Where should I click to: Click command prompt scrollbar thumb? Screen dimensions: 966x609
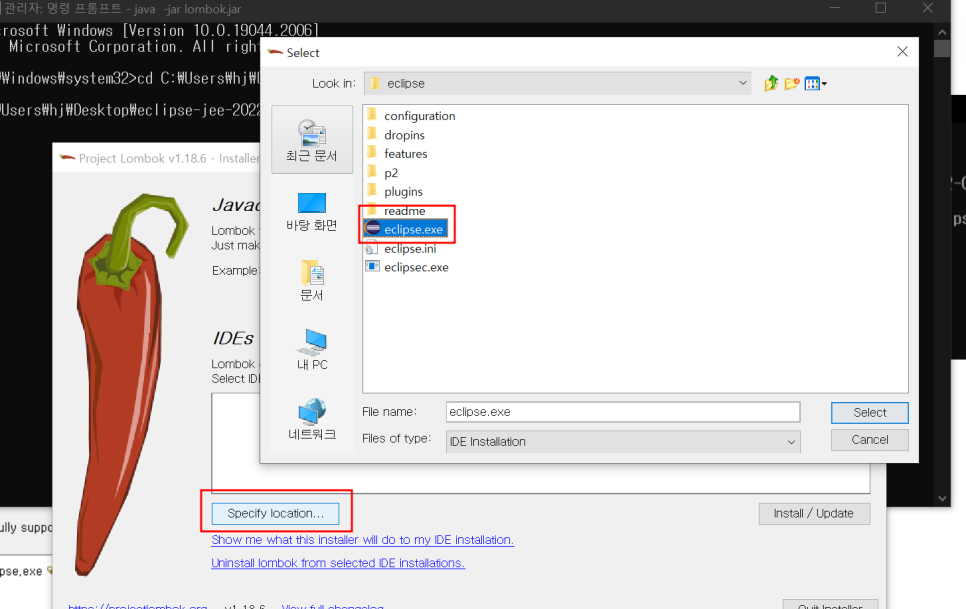tap(941, 49)
